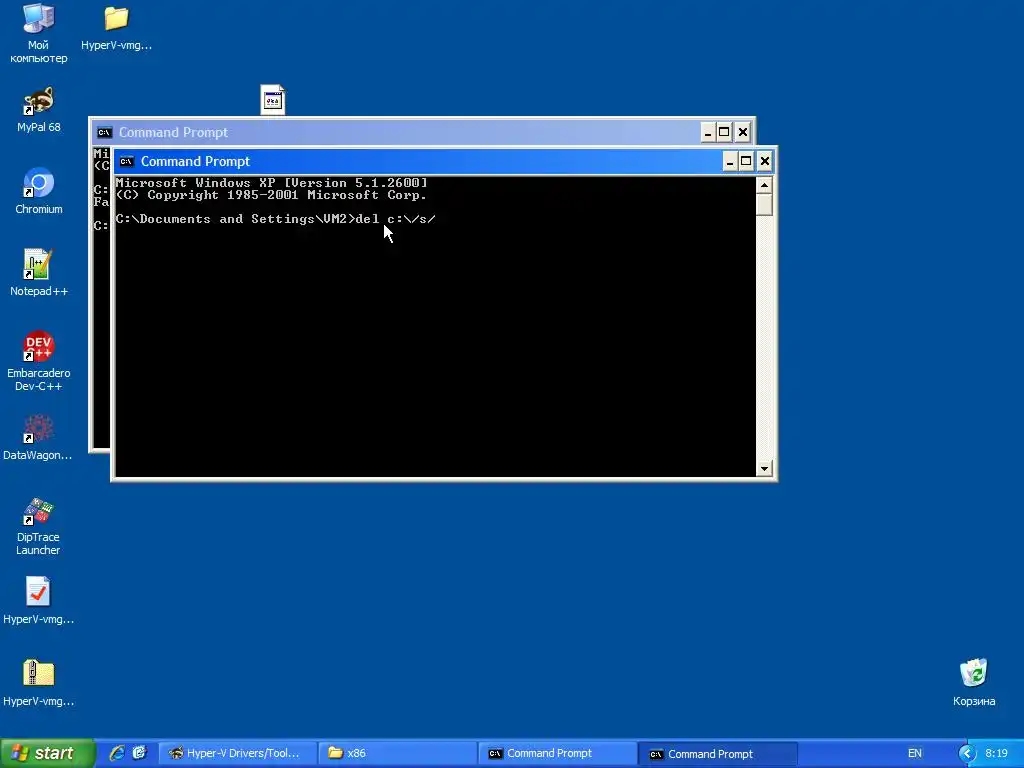Select the unlabeled file icon above the Command Prompt windows
Viewport: 1024px width, 768px height.
[x=272, y=100]
